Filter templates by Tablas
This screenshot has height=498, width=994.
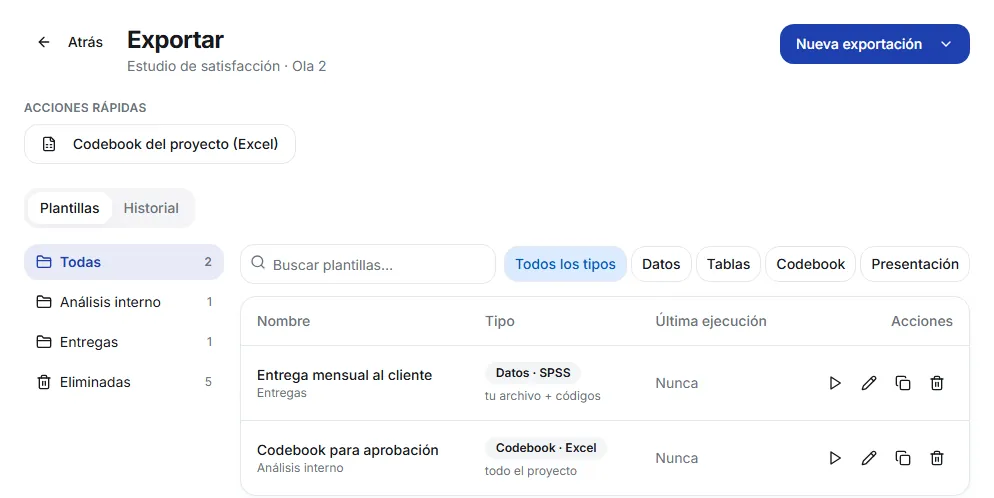pyautogui.click(x=728, y=264)
